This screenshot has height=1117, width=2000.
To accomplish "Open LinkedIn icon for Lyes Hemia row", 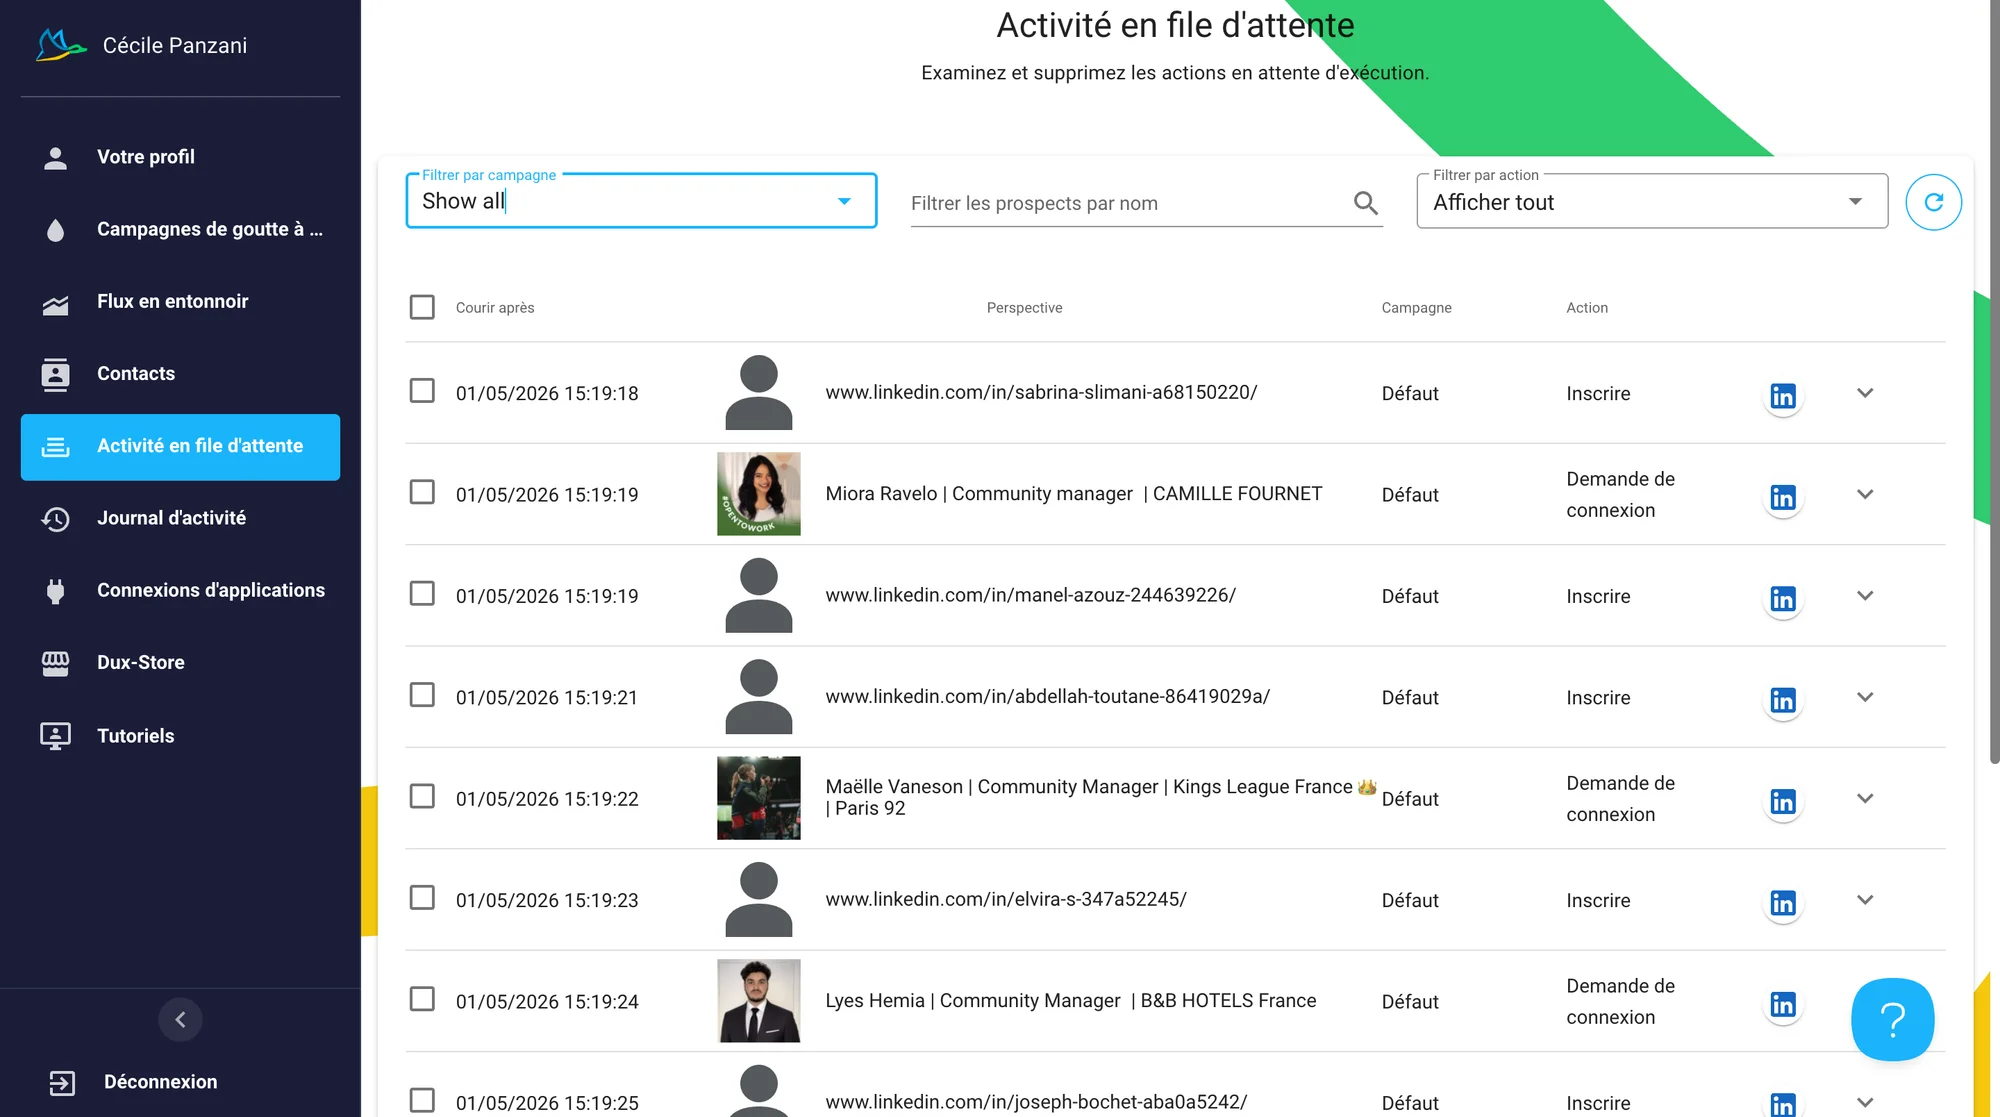I will click(1783, 1004).
